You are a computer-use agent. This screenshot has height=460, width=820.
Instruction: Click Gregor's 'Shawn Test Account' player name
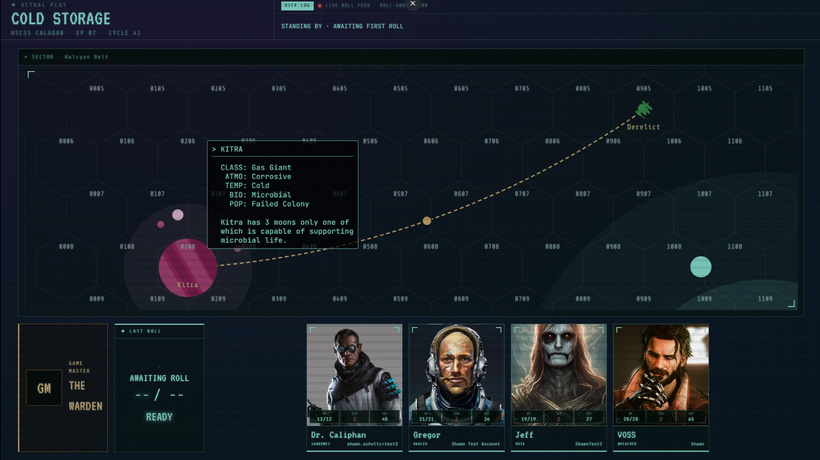(475, 444)
